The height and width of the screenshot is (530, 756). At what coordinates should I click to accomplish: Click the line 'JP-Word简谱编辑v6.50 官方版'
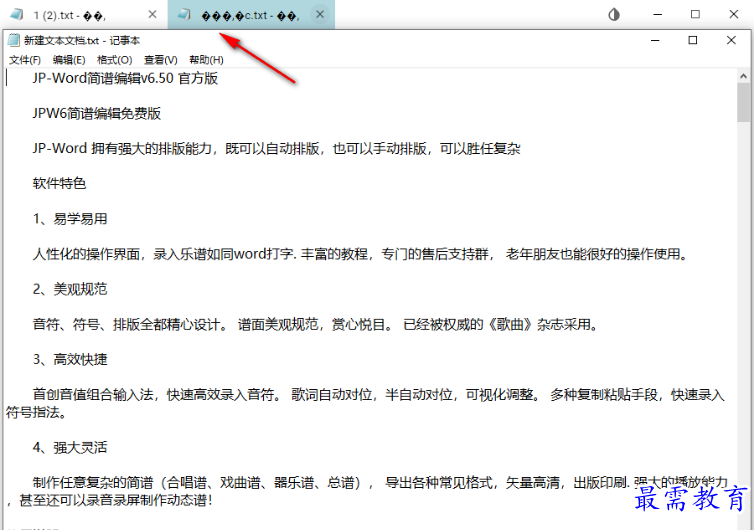[x=125, y=78]
